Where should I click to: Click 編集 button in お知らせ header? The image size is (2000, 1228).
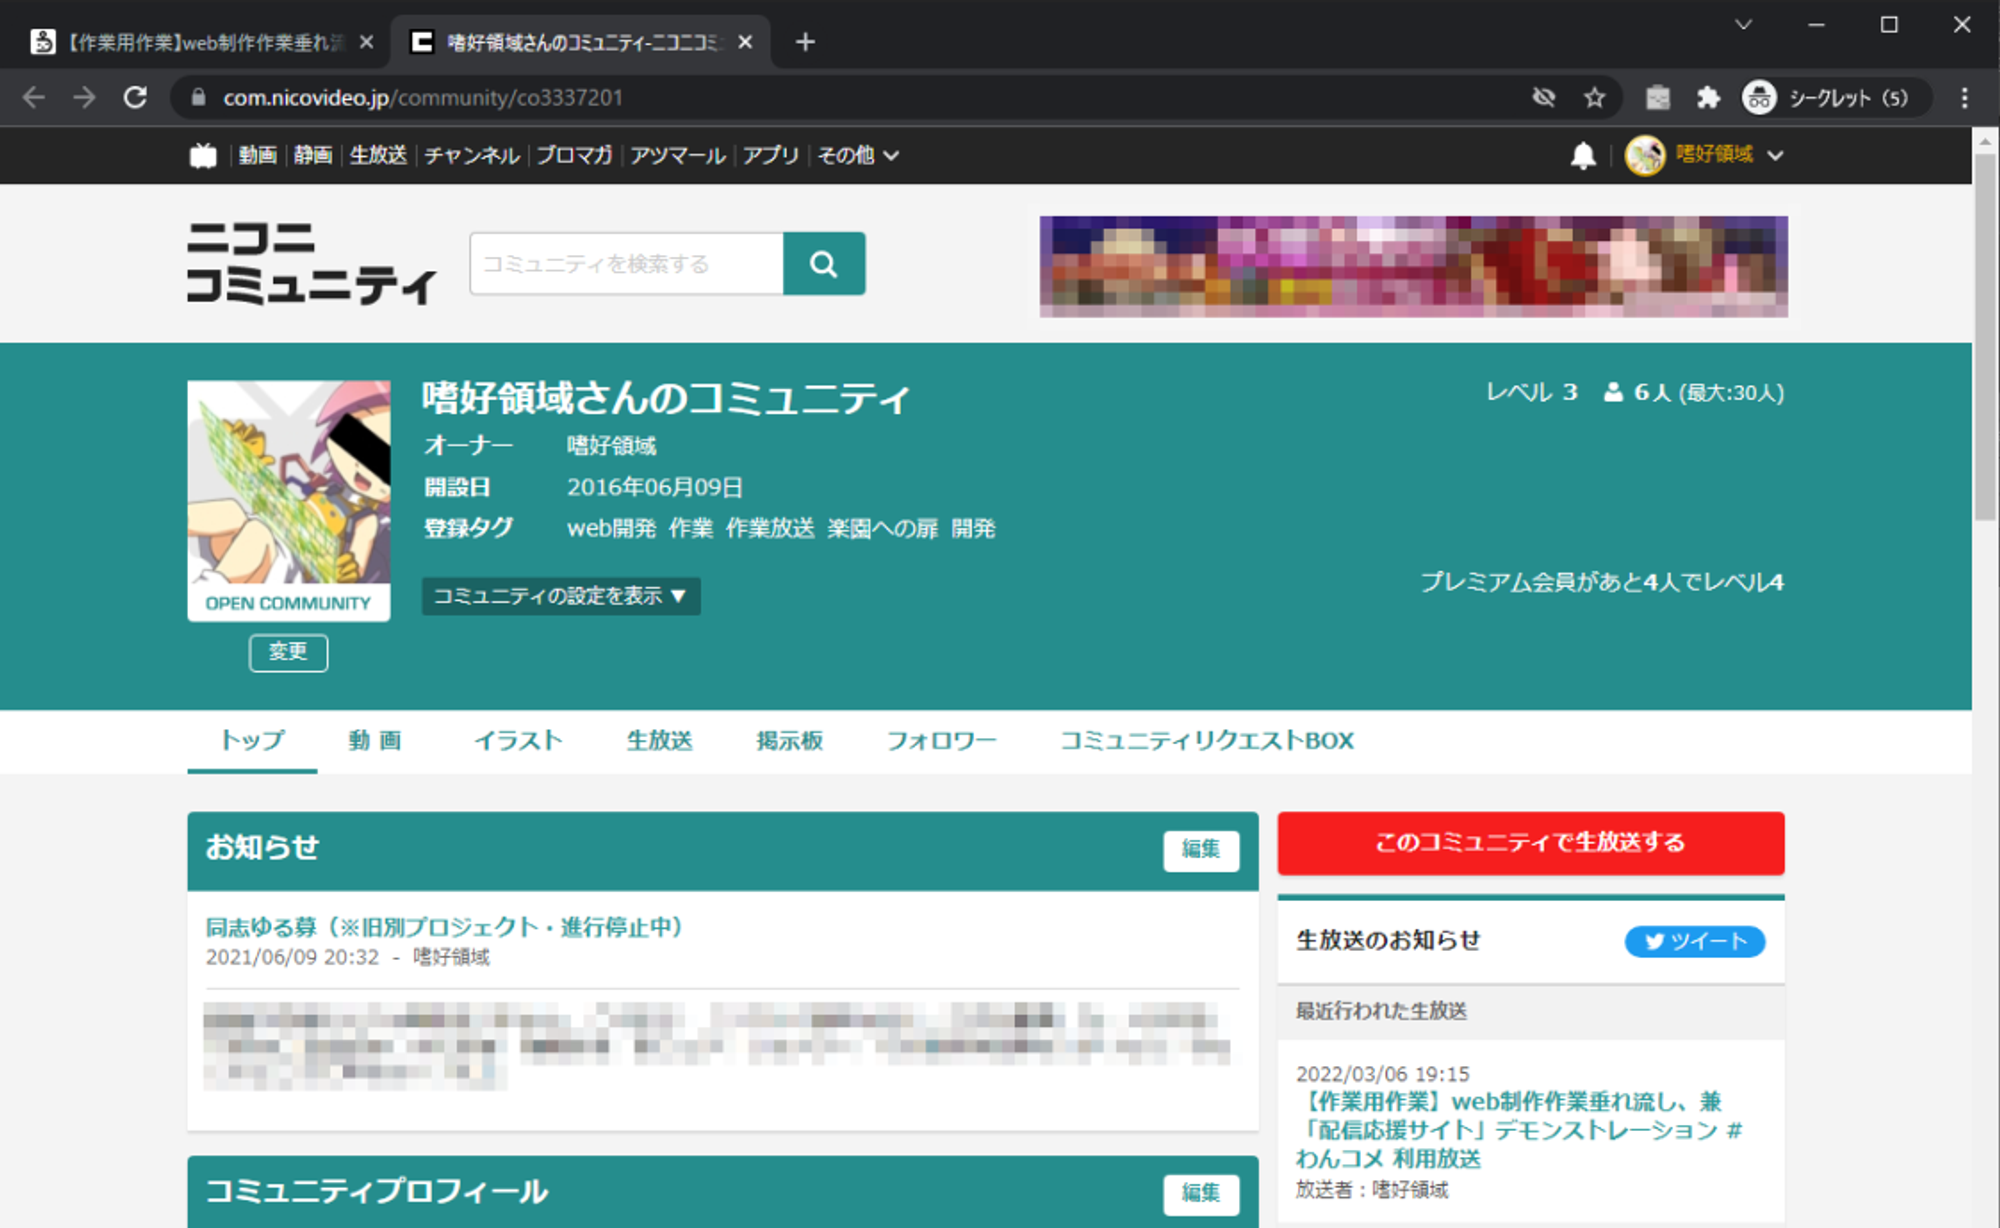tap(1200, 850)
